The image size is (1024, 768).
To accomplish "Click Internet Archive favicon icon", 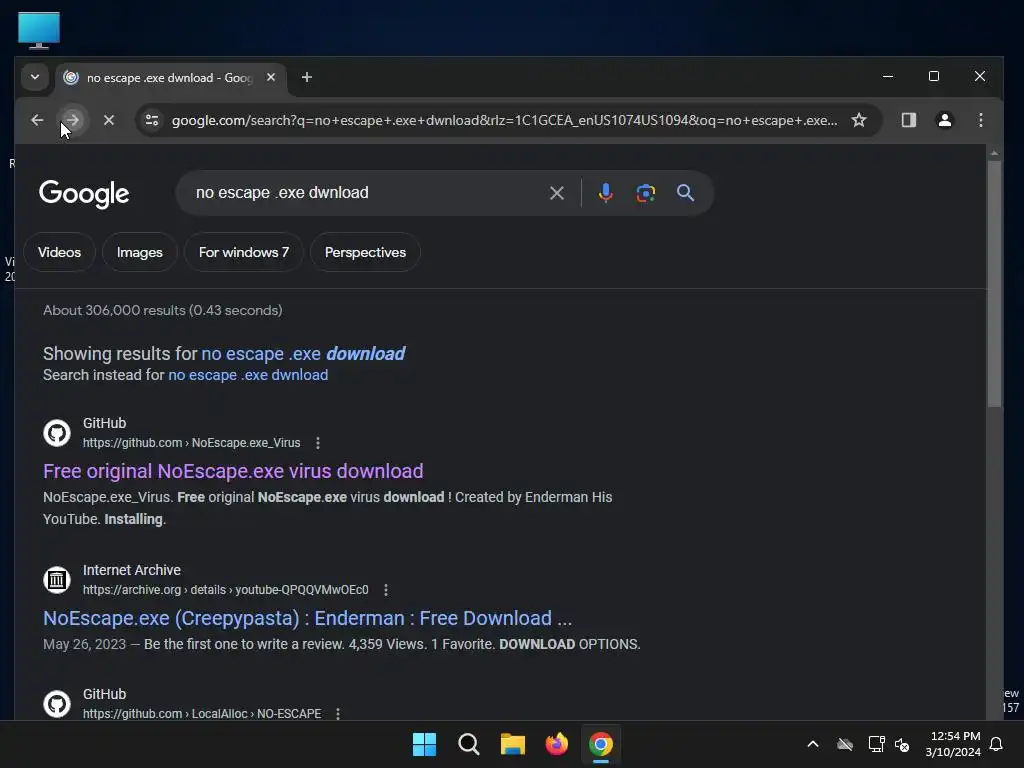I will tap(57, 580).
